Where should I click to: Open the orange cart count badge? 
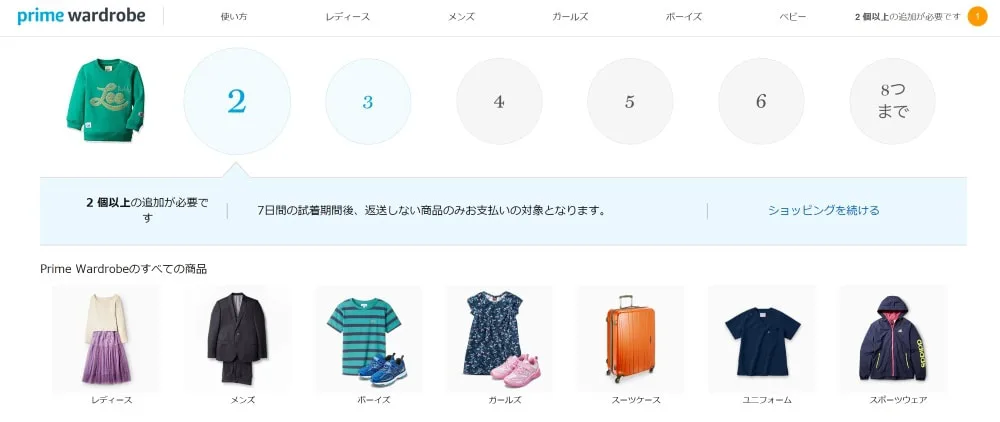(977, 17)
